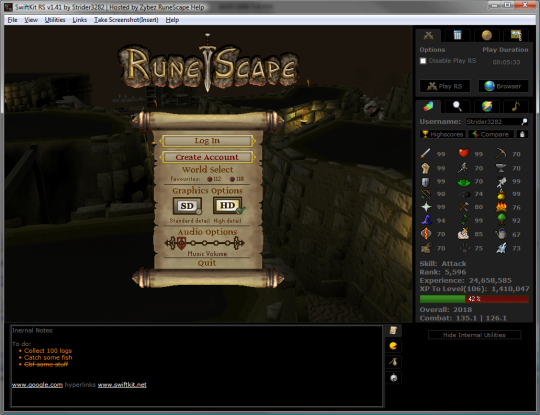Screen dimensions: 540x415
Task: Click the Username input field
Action: 493,122
